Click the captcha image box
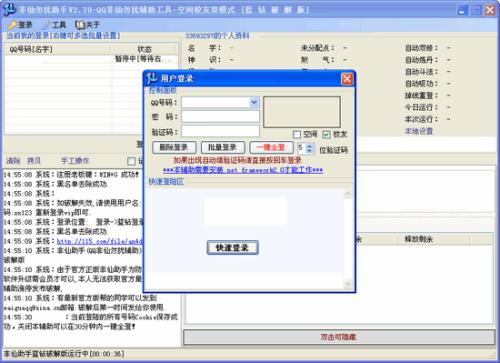The image size is (500, 363). pyautogui.click(x=302, y=112)
